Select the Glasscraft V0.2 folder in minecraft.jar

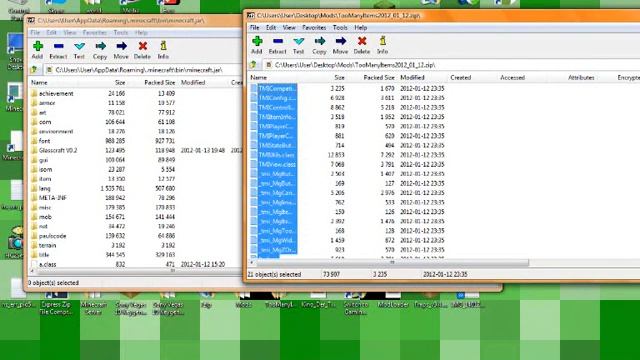(58, 150)
